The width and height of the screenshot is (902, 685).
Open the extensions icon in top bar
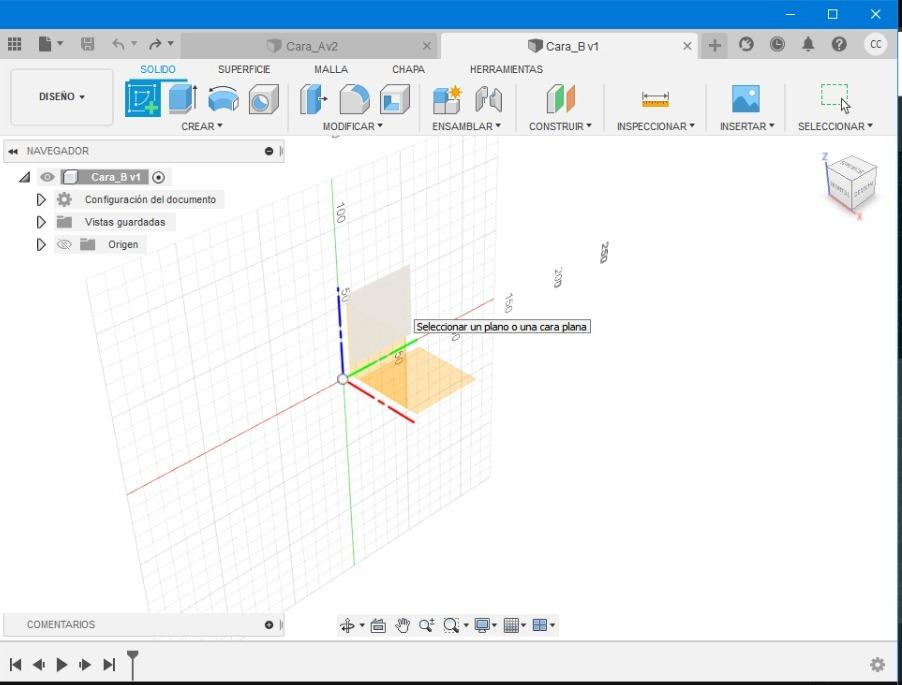[x=746, y=44]
